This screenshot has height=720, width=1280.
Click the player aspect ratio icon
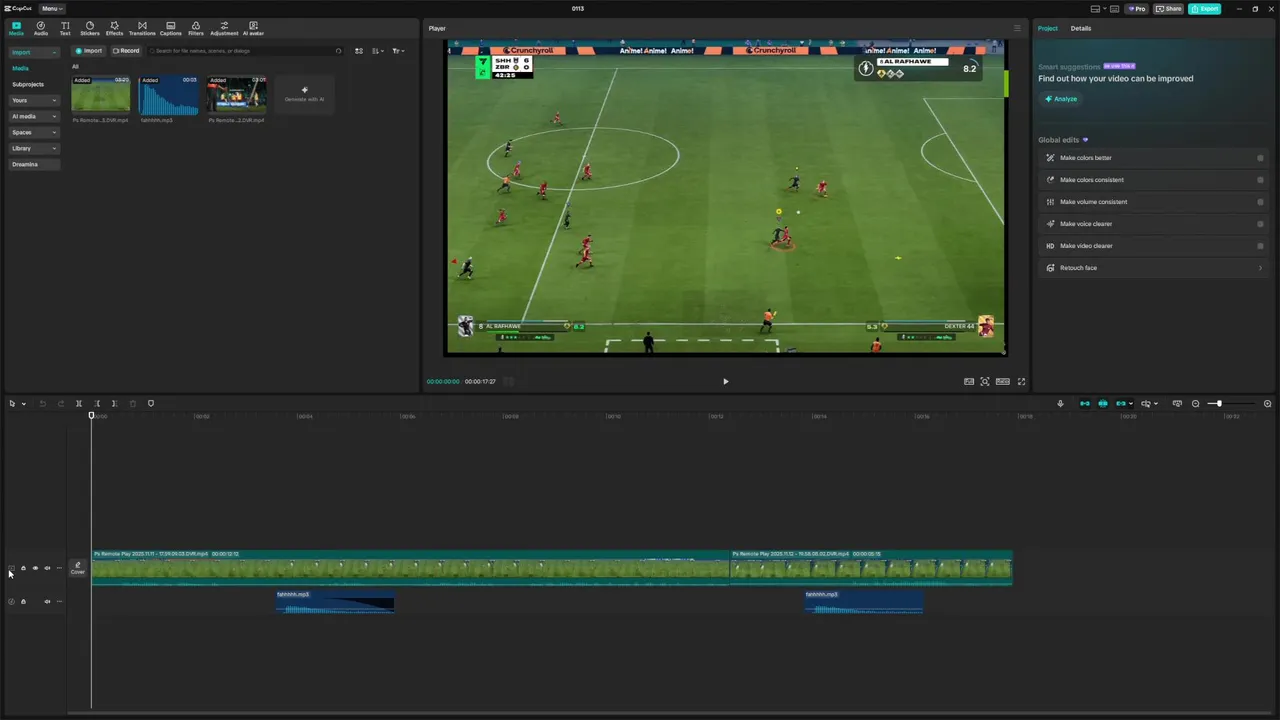point(1003,381)
